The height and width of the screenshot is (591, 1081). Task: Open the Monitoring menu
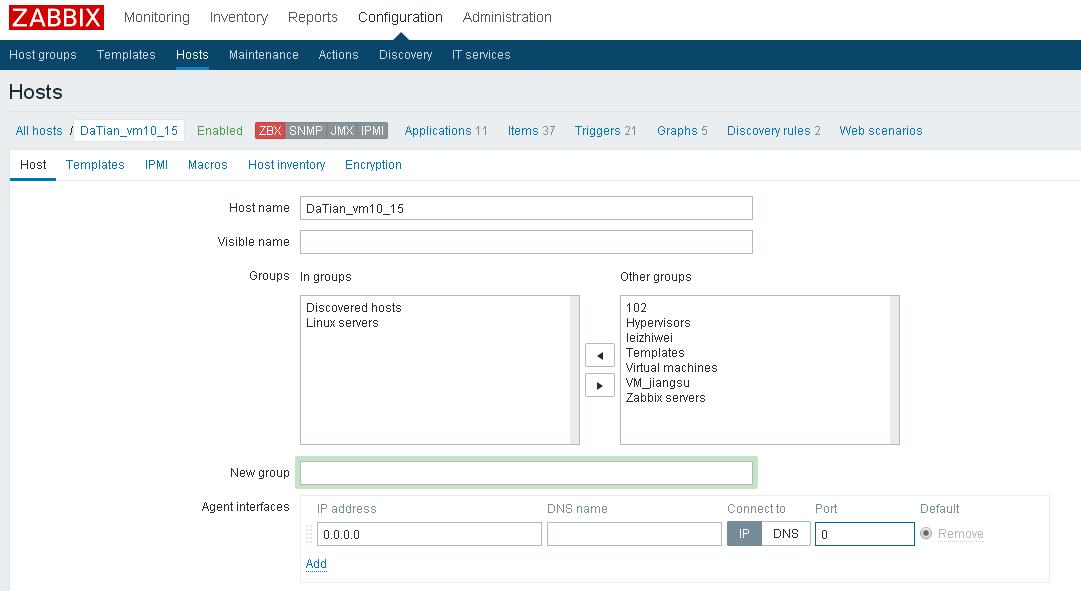click(x=156, y=17)
